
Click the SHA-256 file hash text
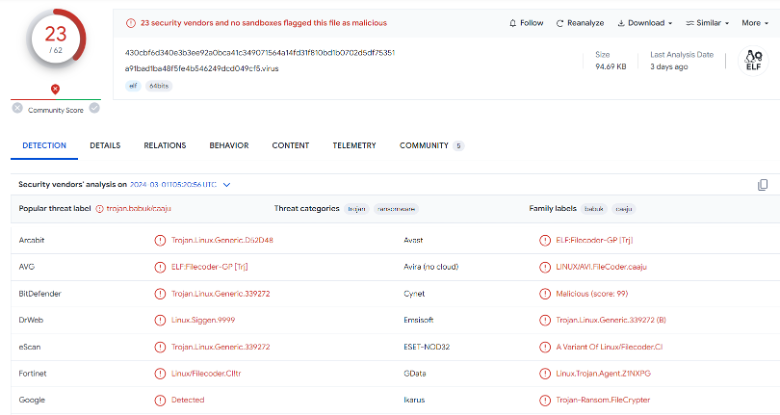[x=260, y=52]
